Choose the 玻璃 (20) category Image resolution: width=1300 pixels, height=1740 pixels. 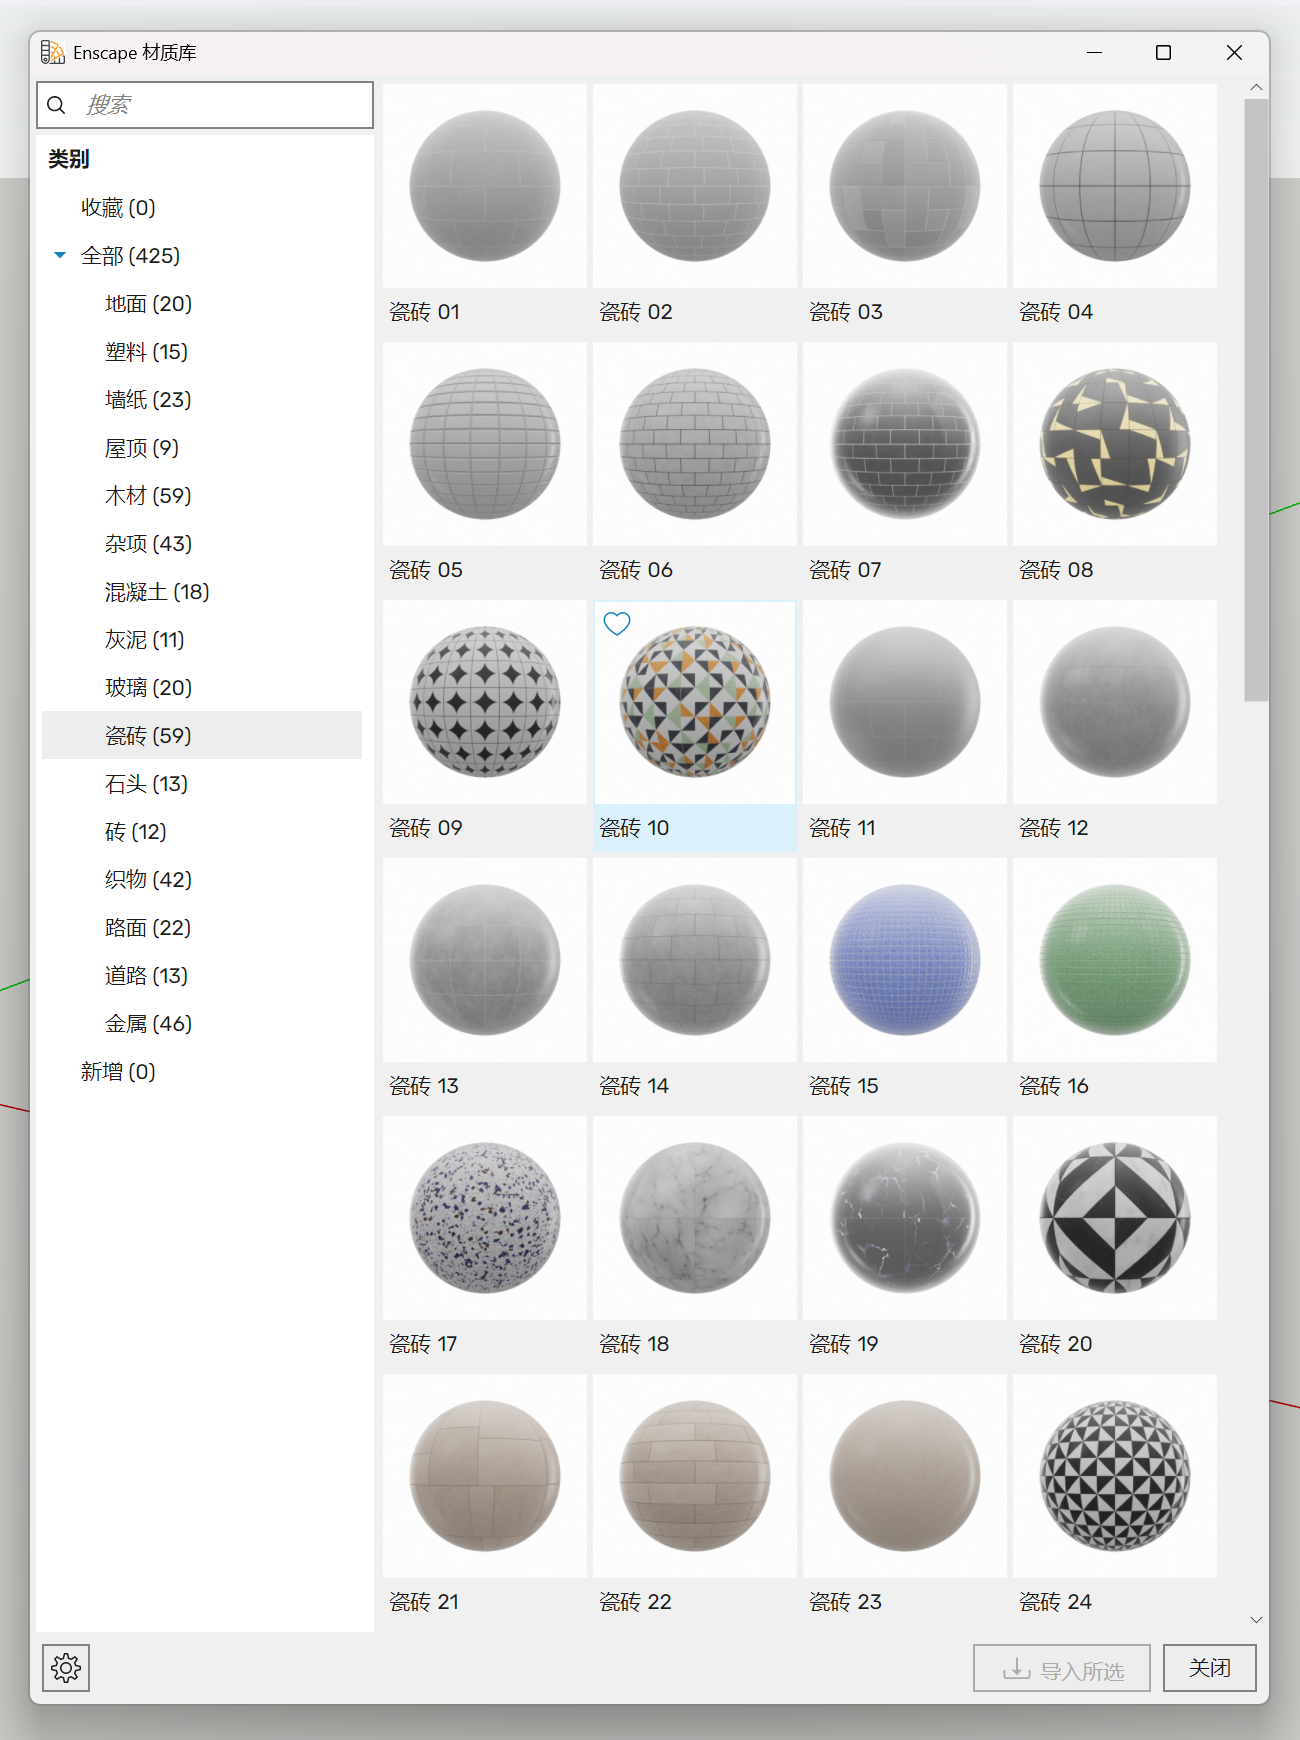coord(148,688)
